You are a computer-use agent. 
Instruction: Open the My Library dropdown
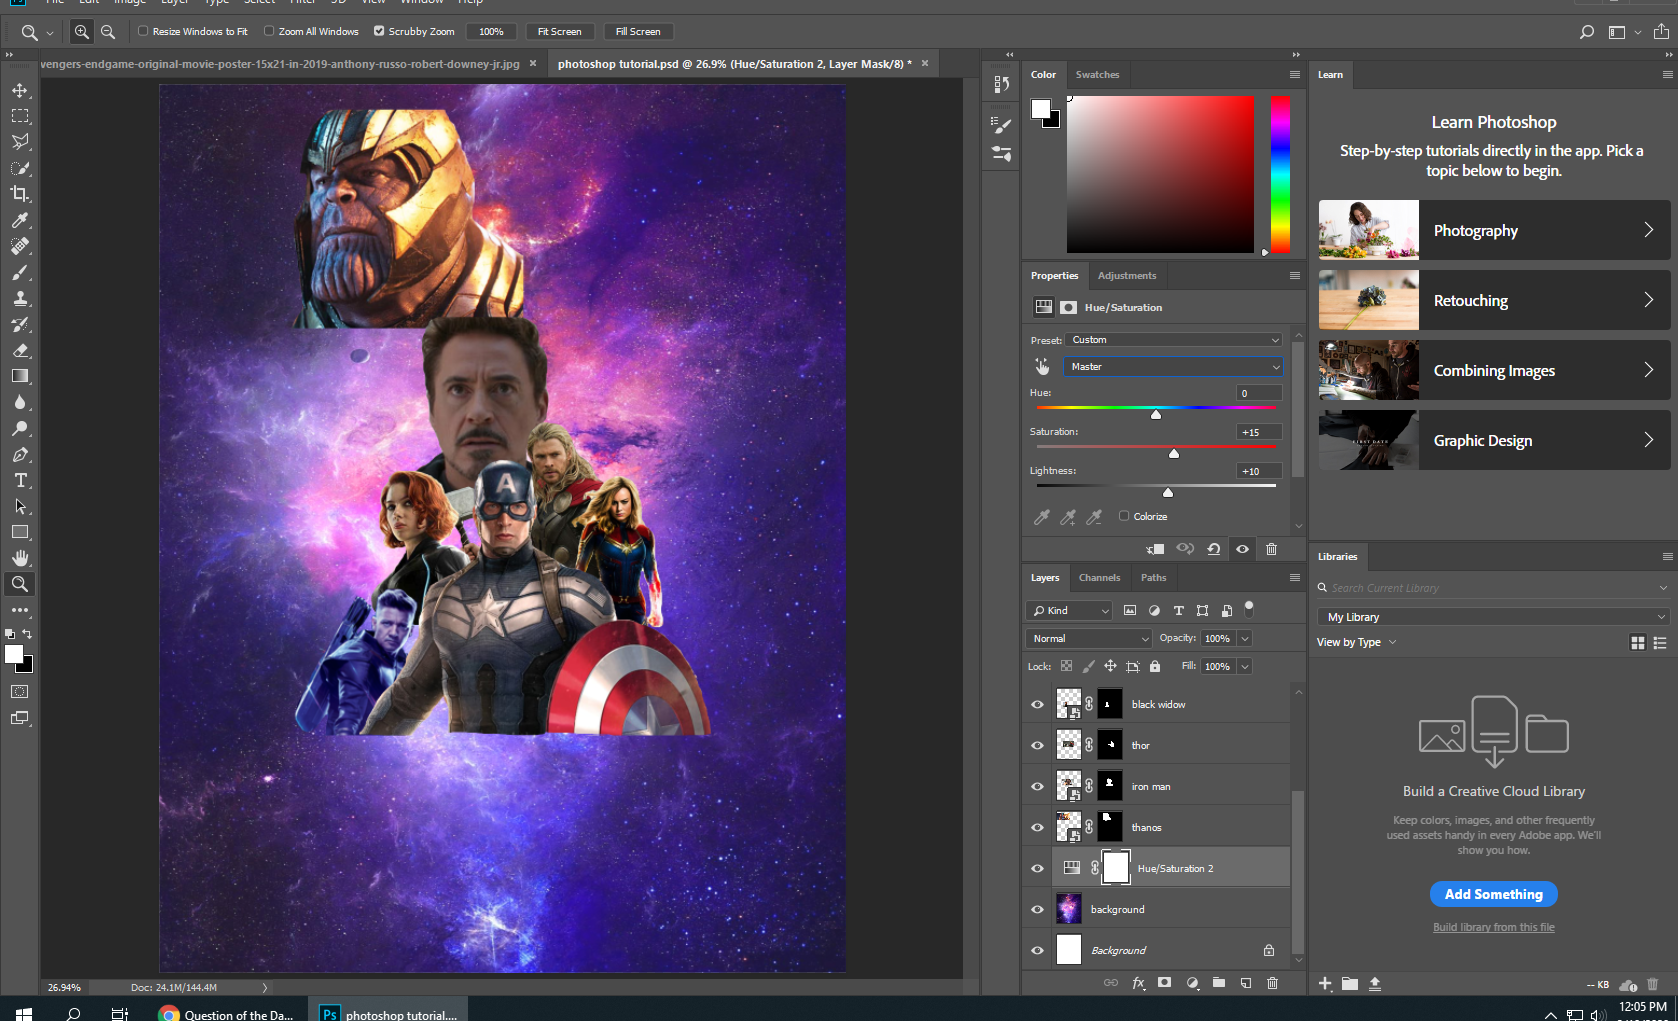coord(1493,617)
